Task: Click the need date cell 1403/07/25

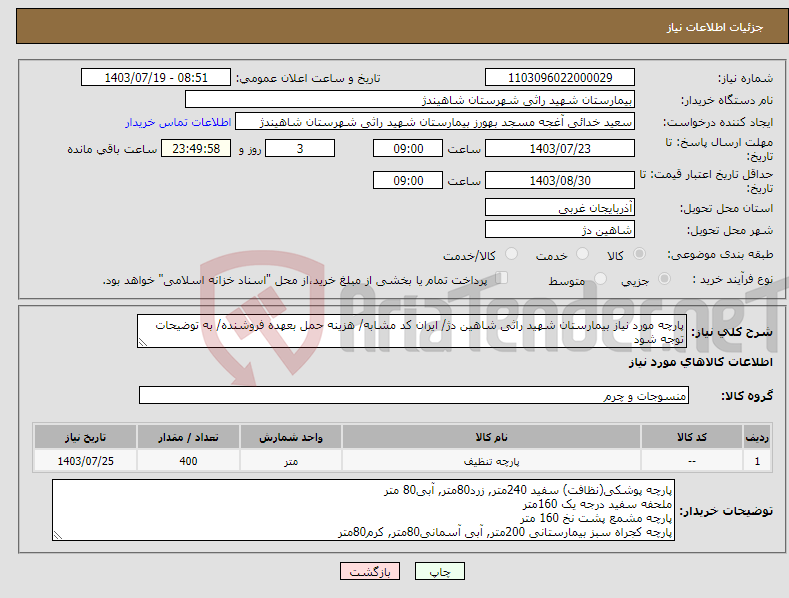Action: click(x=86, y=461)
